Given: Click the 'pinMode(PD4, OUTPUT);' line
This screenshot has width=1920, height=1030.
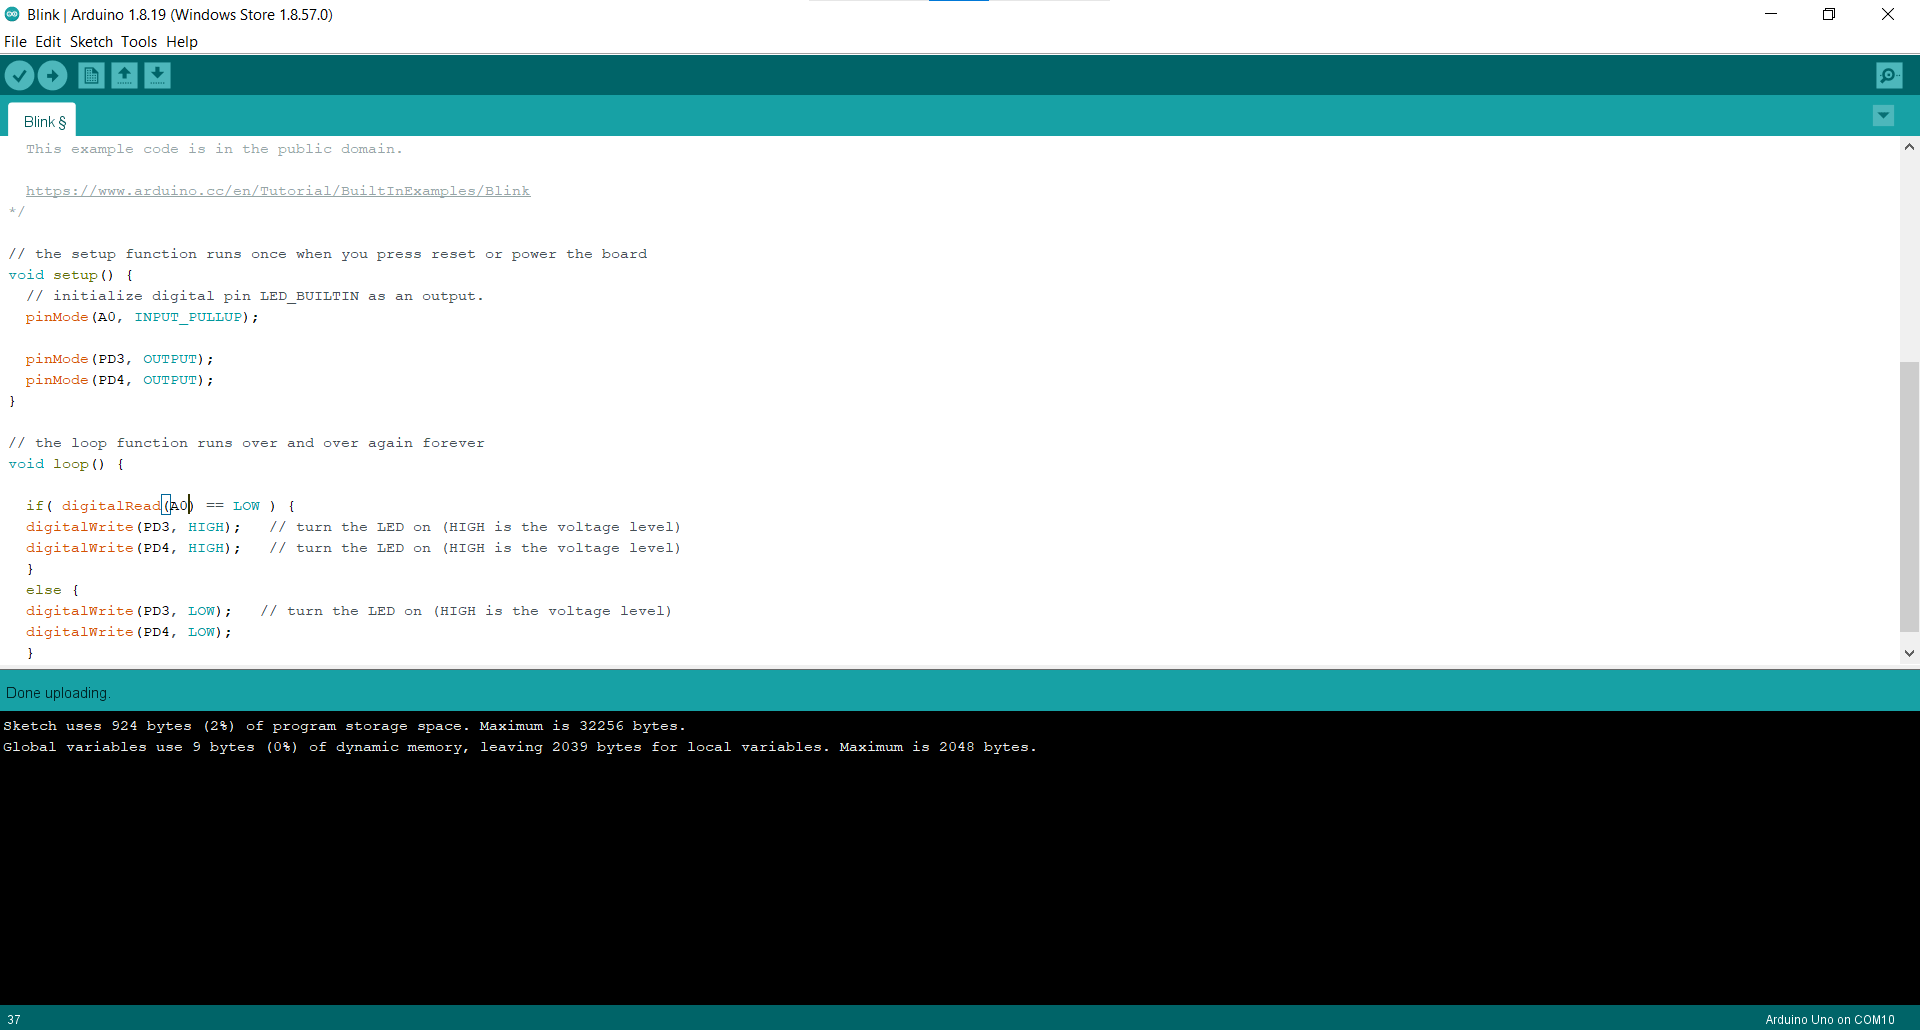Looking at the screenshot, I should 120,380.
